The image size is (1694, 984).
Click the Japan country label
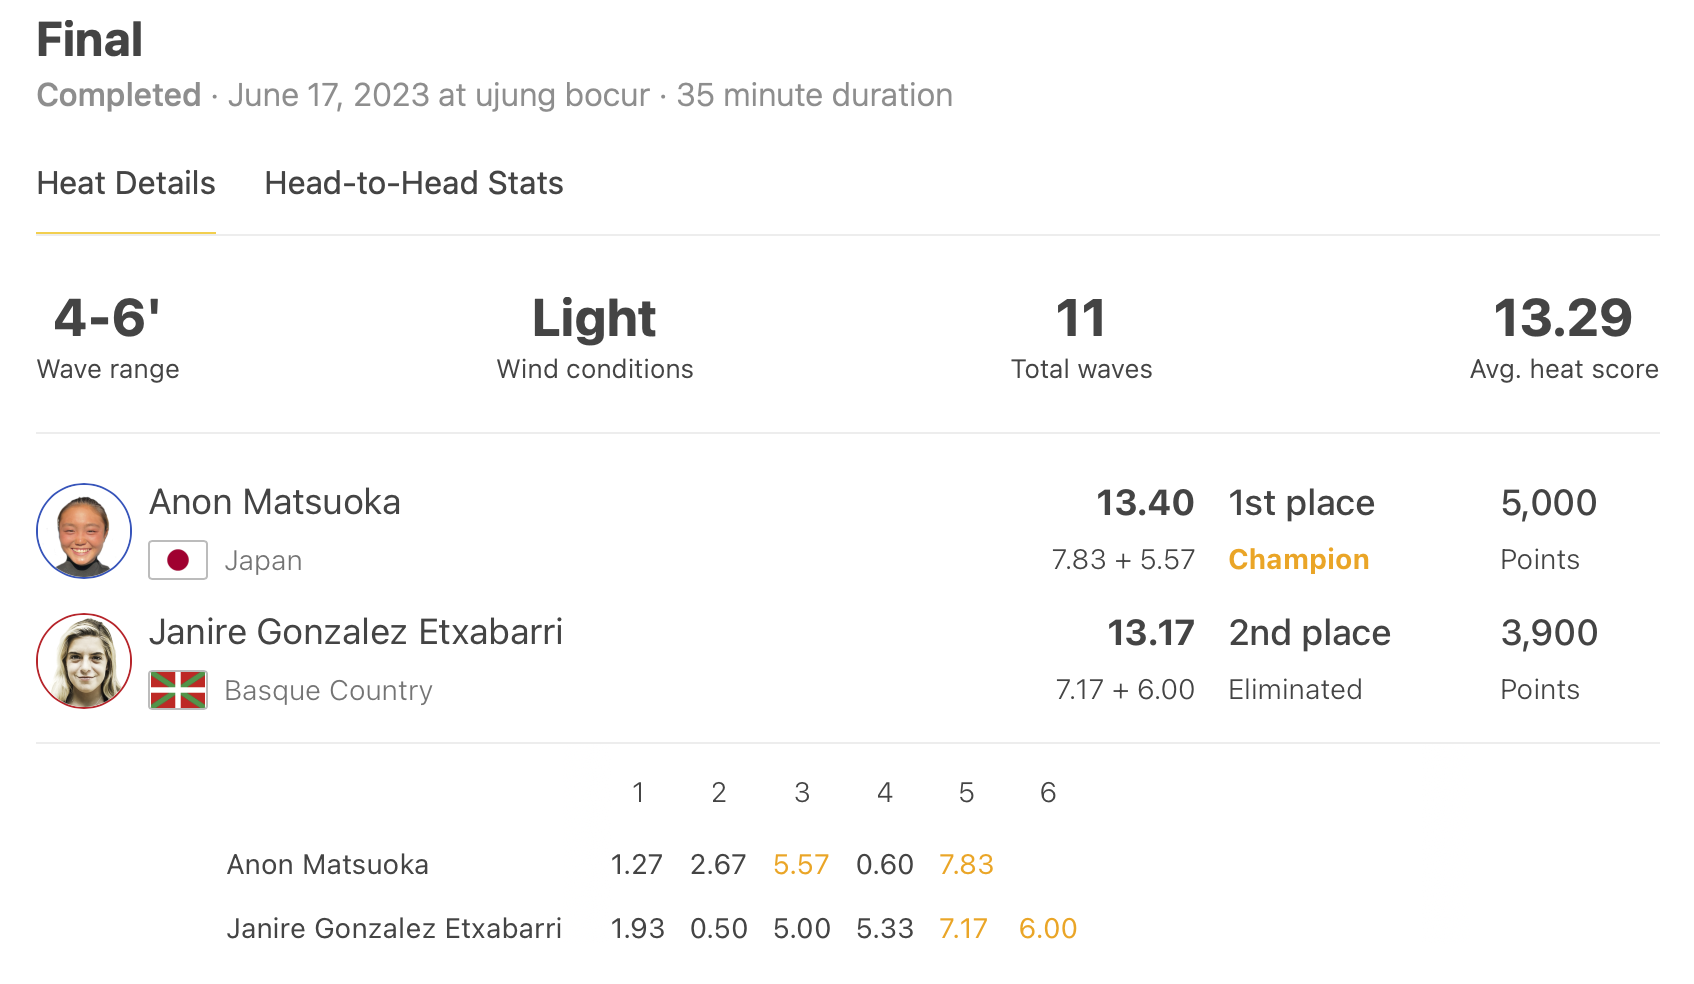263,560
